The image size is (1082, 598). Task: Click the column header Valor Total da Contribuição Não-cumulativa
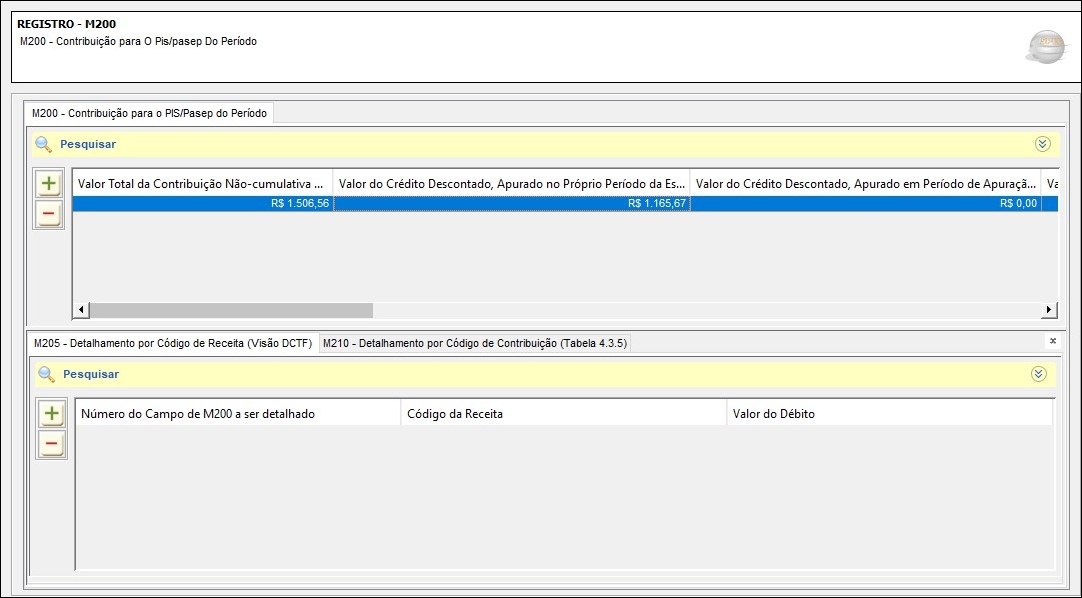point(203,184)
